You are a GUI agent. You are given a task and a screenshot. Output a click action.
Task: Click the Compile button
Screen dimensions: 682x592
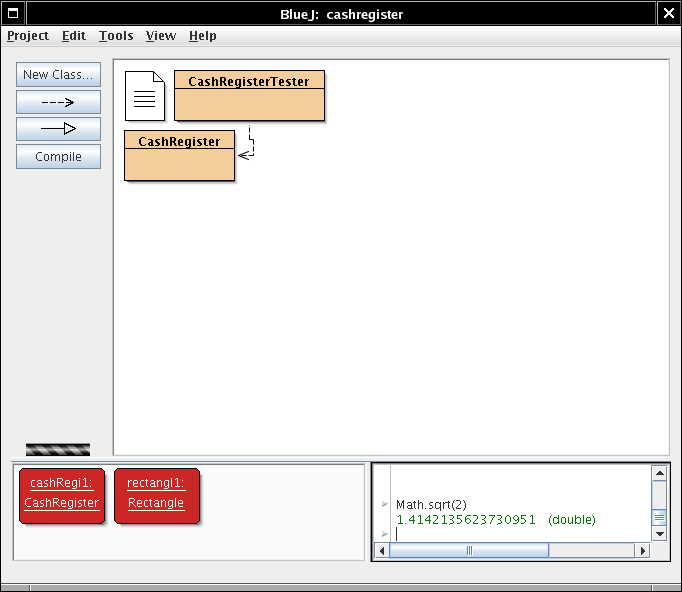tap(58, 157)
